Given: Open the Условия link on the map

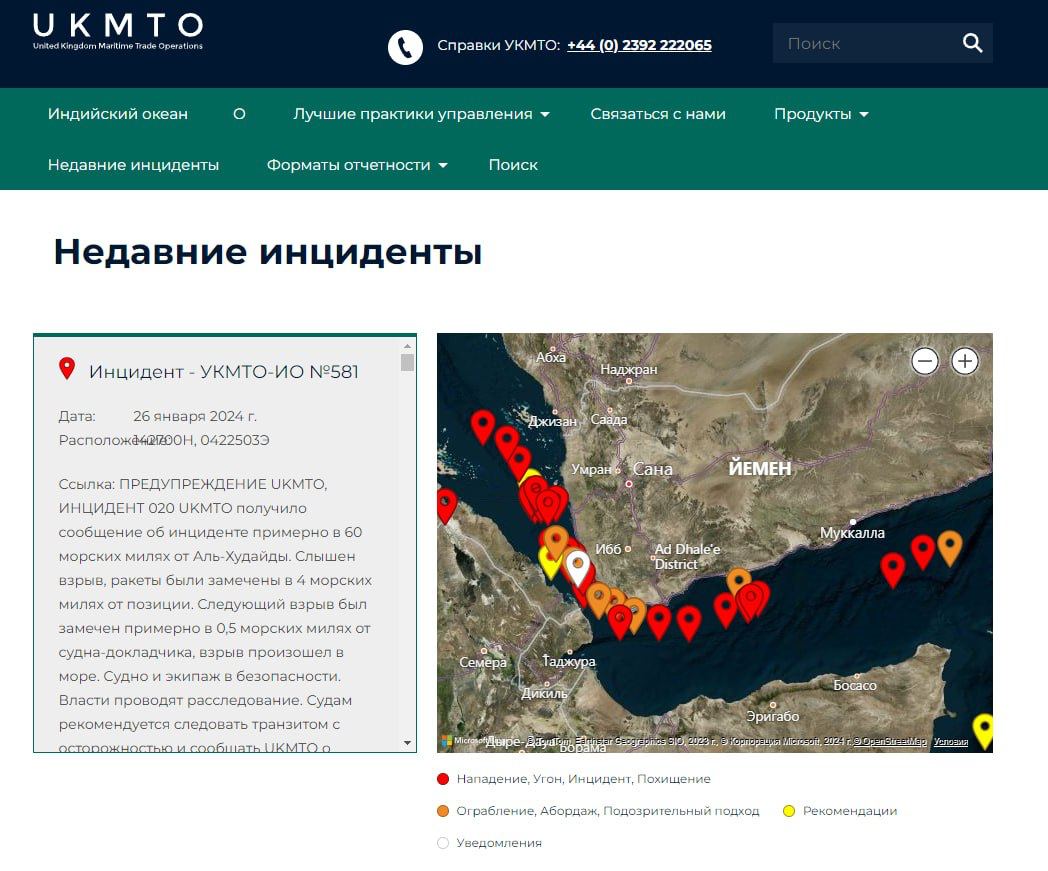Looking at the screenshot, I should click(950, 742).
